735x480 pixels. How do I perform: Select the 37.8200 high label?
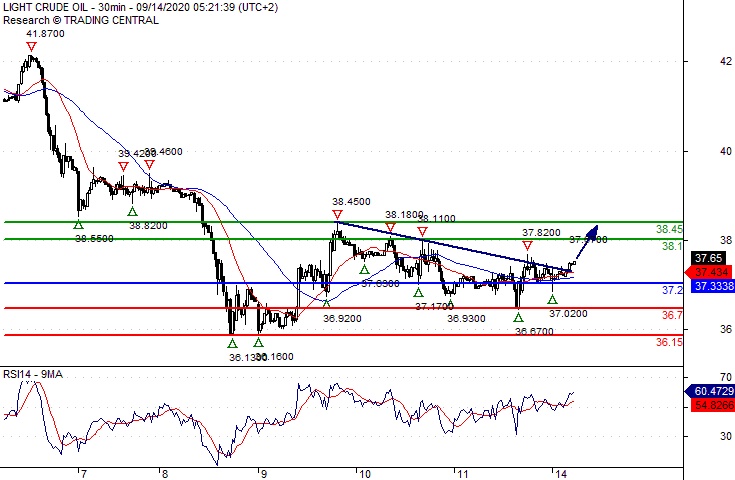click(541, 233)
